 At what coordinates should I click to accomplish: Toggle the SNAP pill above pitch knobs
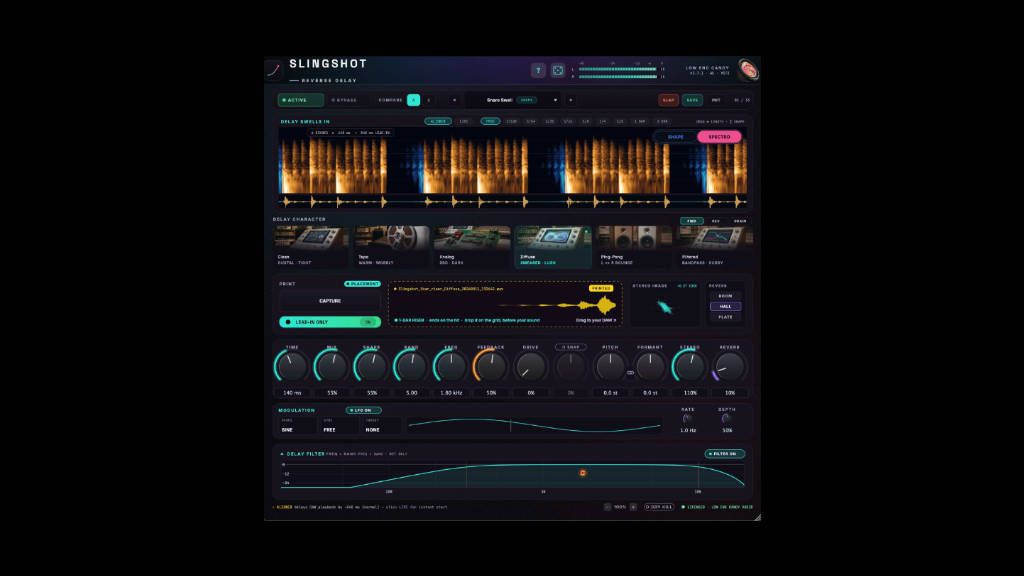pyautogui.click(x=571, y=347)
